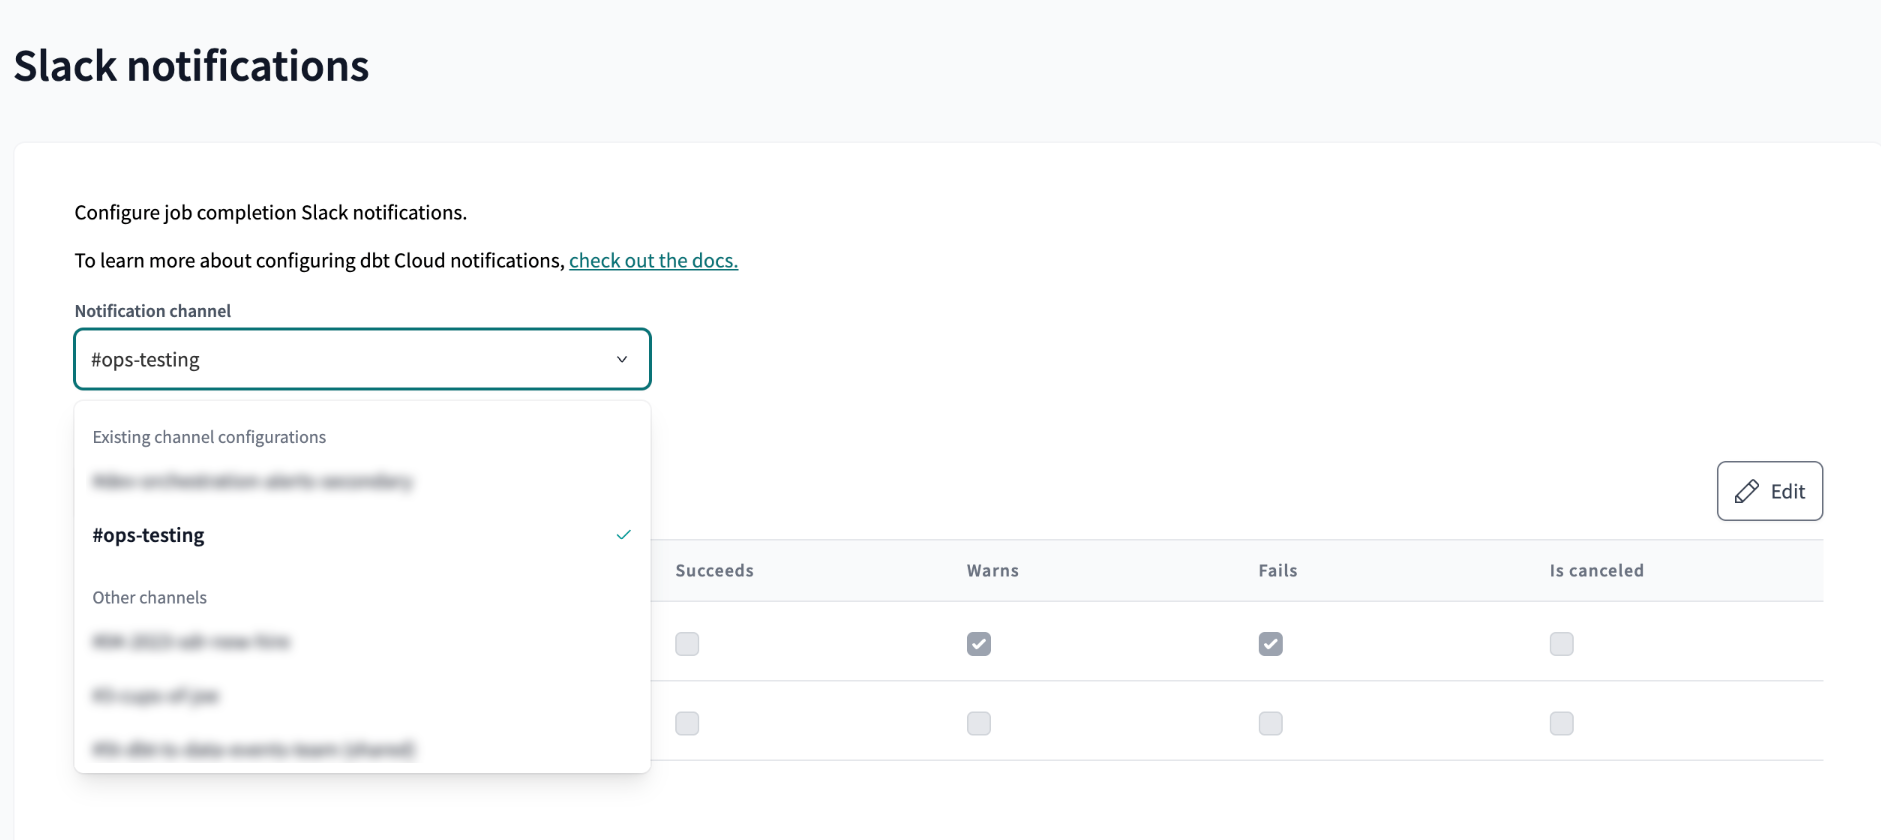Pick the second blurred channel under Other channels
Image resolution: width=1881 pixels, height=840 pixels.
pyautogui.click(x=156, y=696)
